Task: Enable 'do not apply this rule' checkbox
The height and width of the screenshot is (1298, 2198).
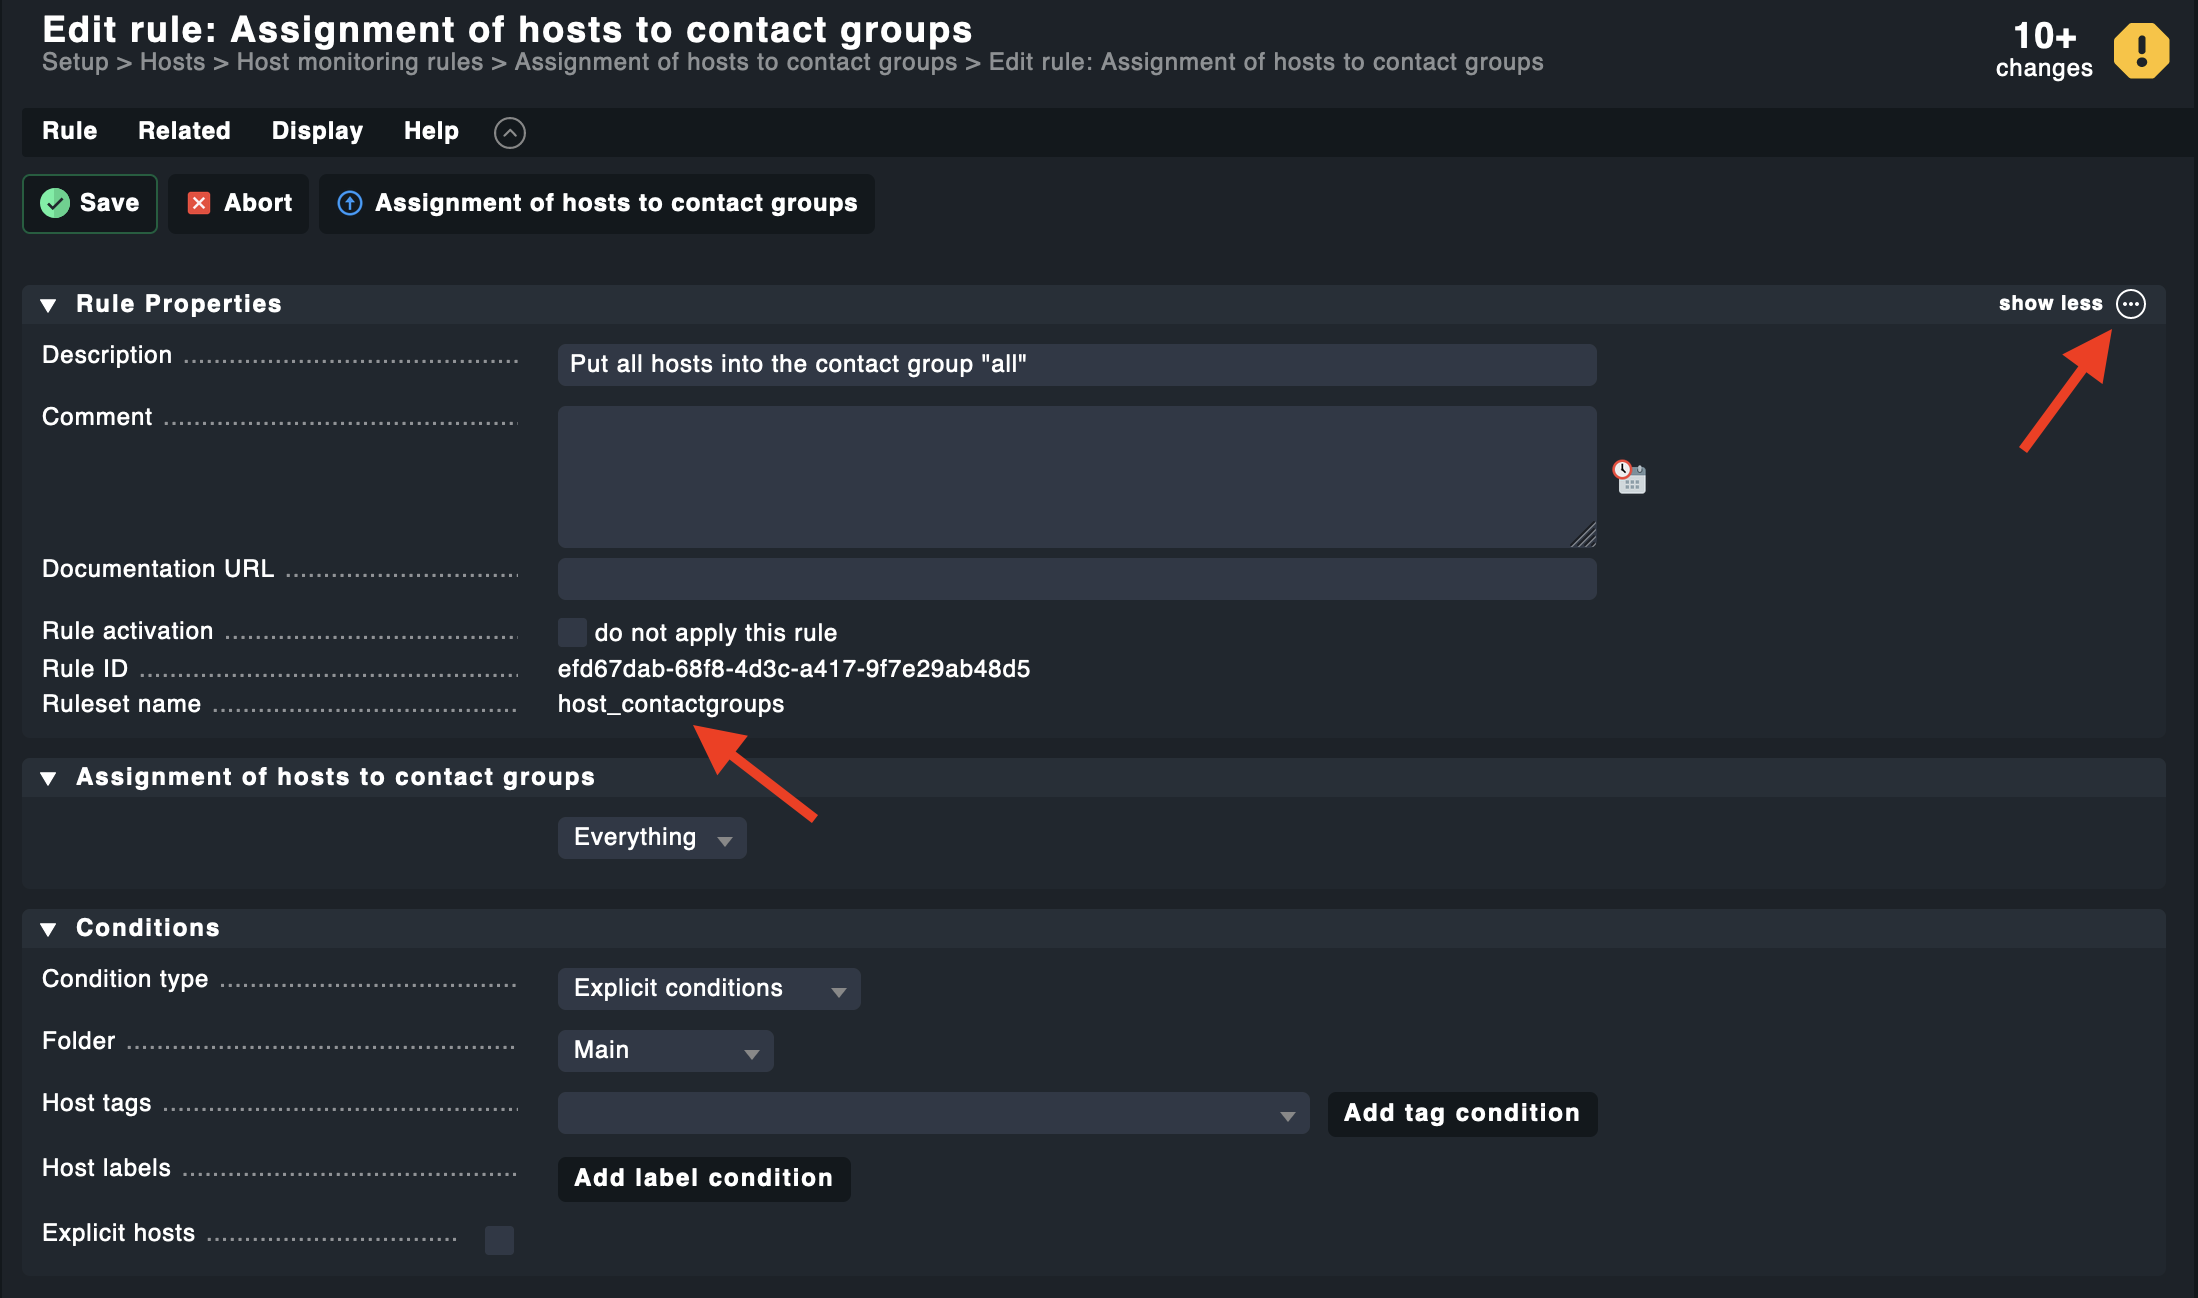Action: coord(572,632)
